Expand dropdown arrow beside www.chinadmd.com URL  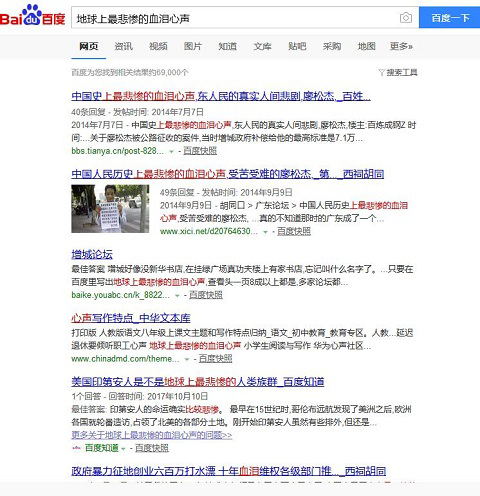point(187,359)
